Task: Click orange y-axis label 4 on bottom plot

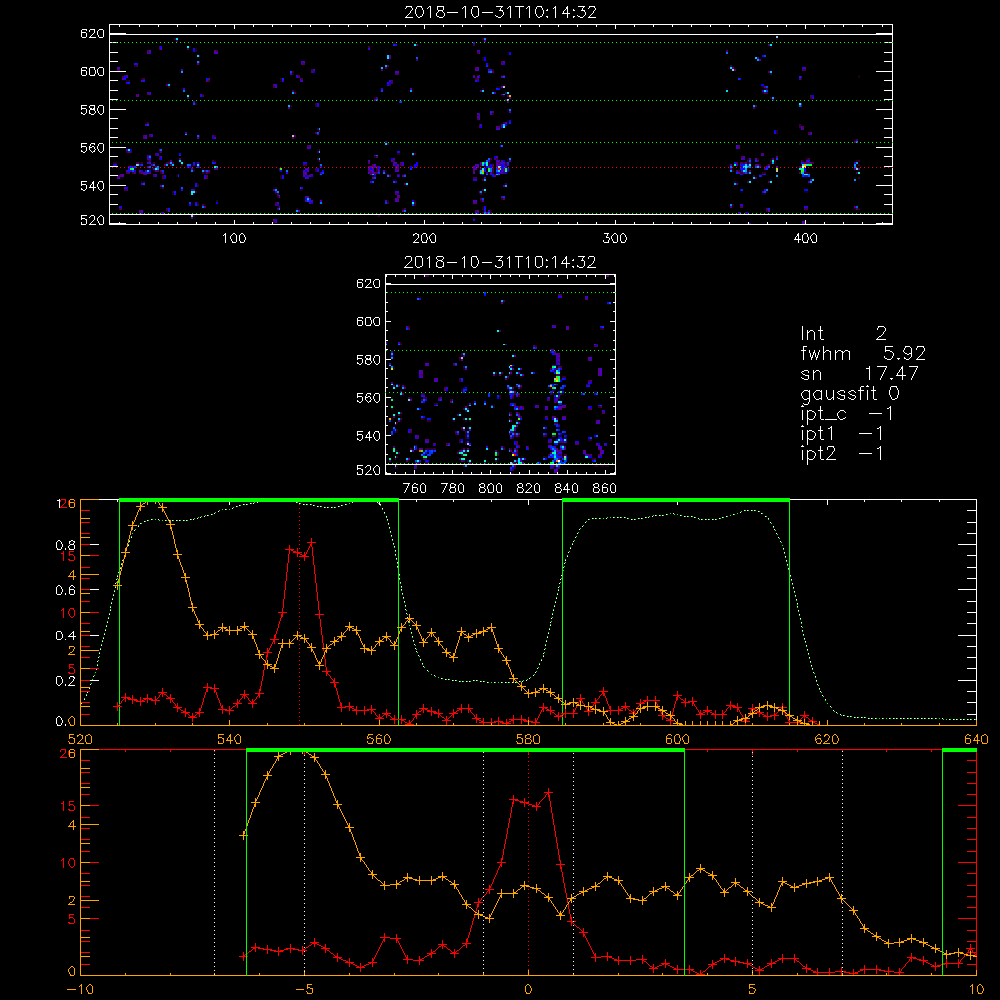Action: [71, 825]
